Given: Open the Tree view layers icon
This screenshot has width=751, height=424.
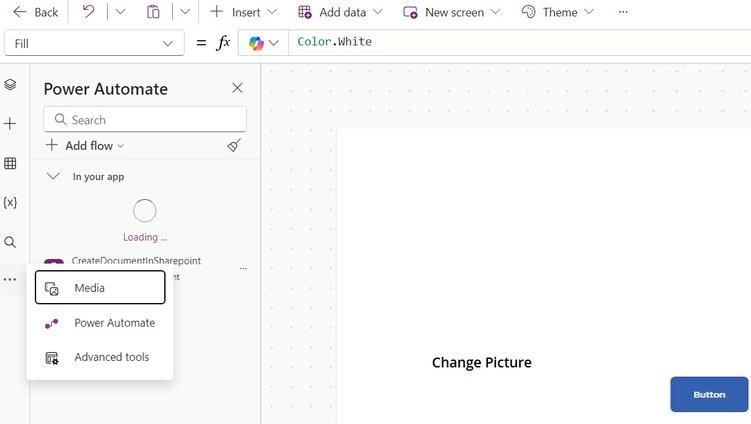Looking at the screenshot, I should pos(10,84).
